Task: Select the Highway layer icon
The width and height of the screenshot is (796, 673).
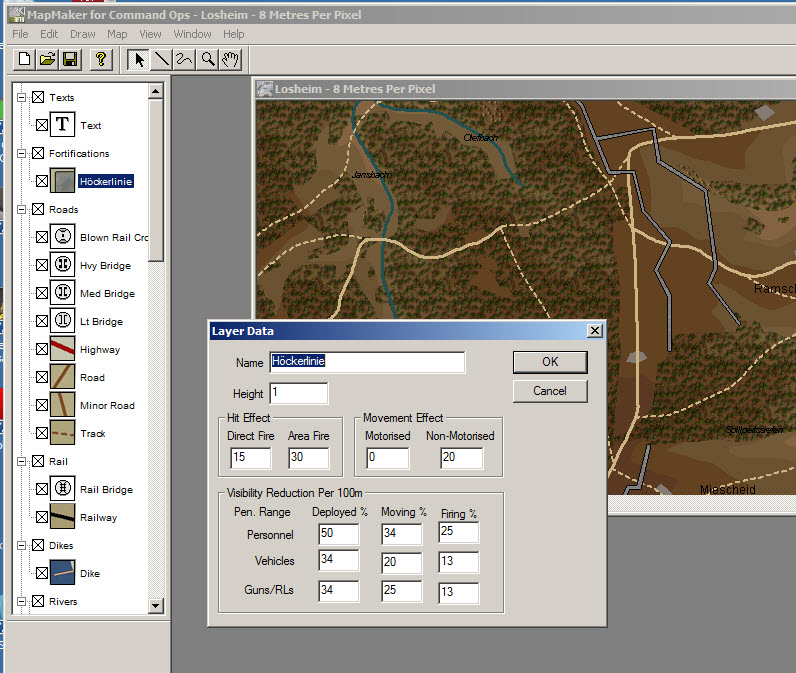Action: (x=63, y=350)
